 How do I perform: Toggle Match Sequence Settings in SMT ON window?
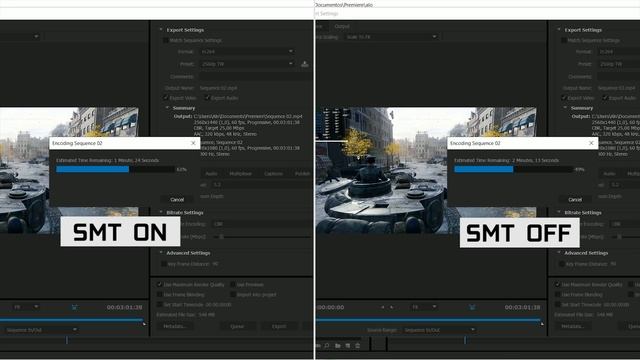pos(165,40)
